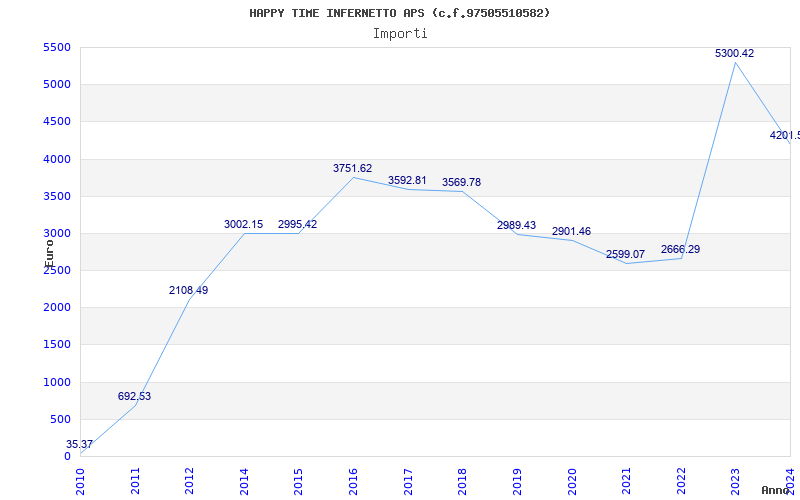Select the 692.53 data label
Viewport: 800px width, 500px height.
pos(134,396)
